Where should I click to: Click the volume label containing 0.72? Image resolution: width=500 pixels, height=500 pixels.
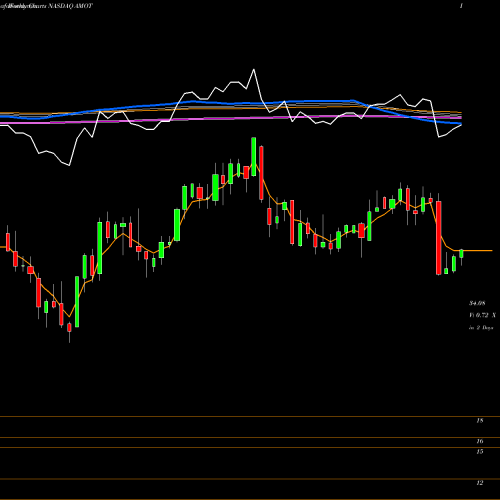(x=482, y=315)
